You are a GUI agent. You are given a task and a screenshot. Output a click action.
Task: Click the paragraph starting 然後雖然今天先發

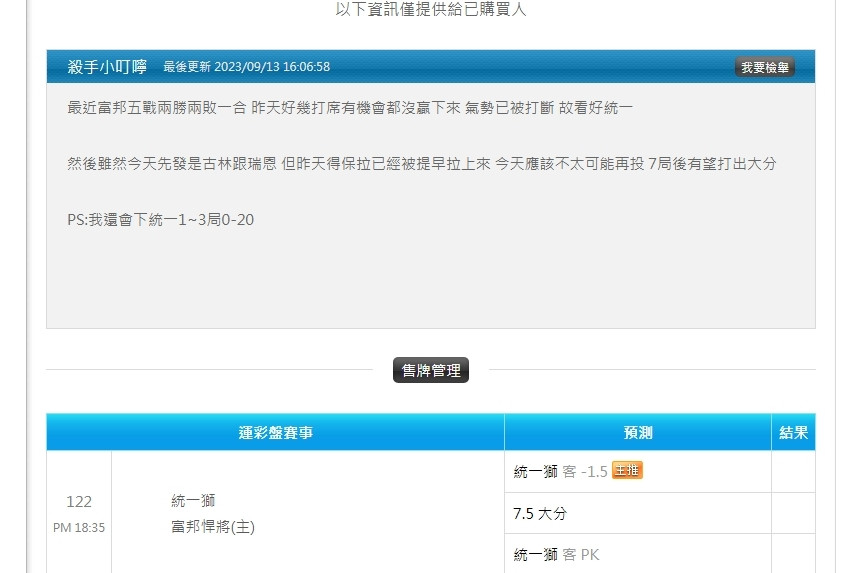coord(422,164)
